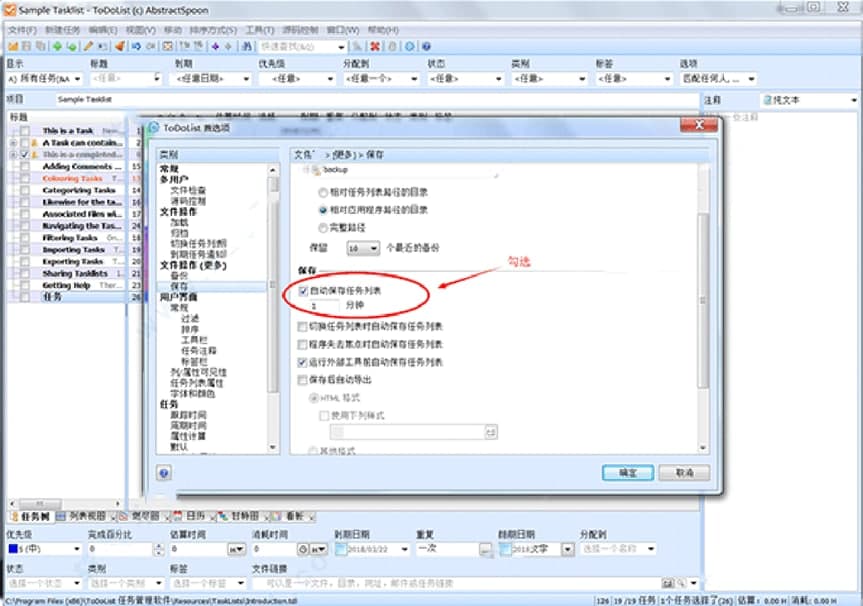
Task: Click the 确定 button in preferences dialog
Action: pos(628,473)
